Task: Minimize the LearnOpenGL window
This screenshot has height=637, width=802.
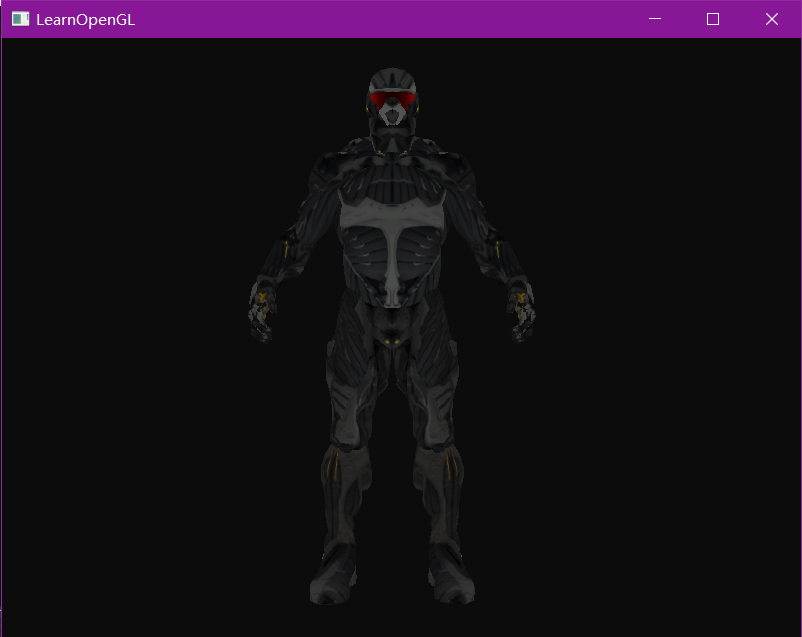Action: 655,19
